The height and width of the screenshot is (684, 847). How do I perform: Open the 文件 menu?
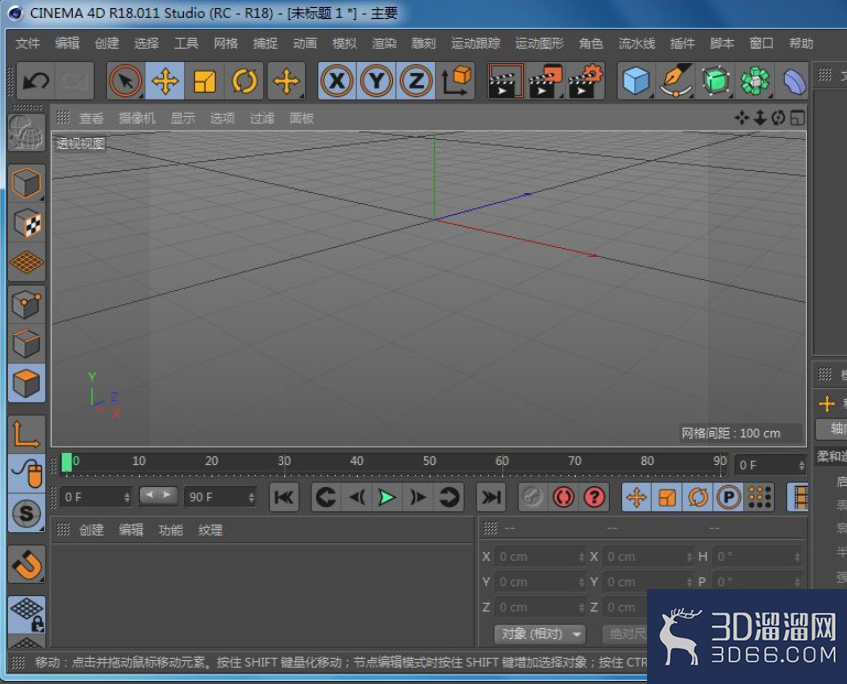[x=28, y=43]
